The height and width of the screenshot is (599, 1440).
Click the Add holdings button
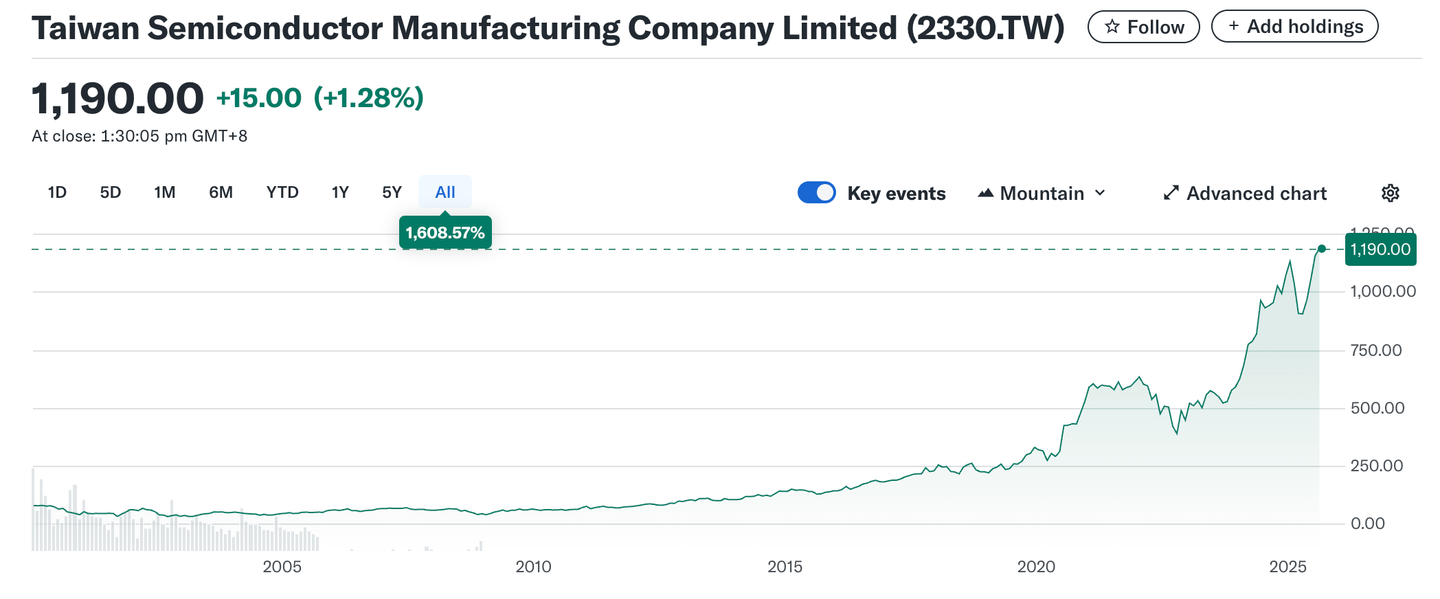[1294, 26]
